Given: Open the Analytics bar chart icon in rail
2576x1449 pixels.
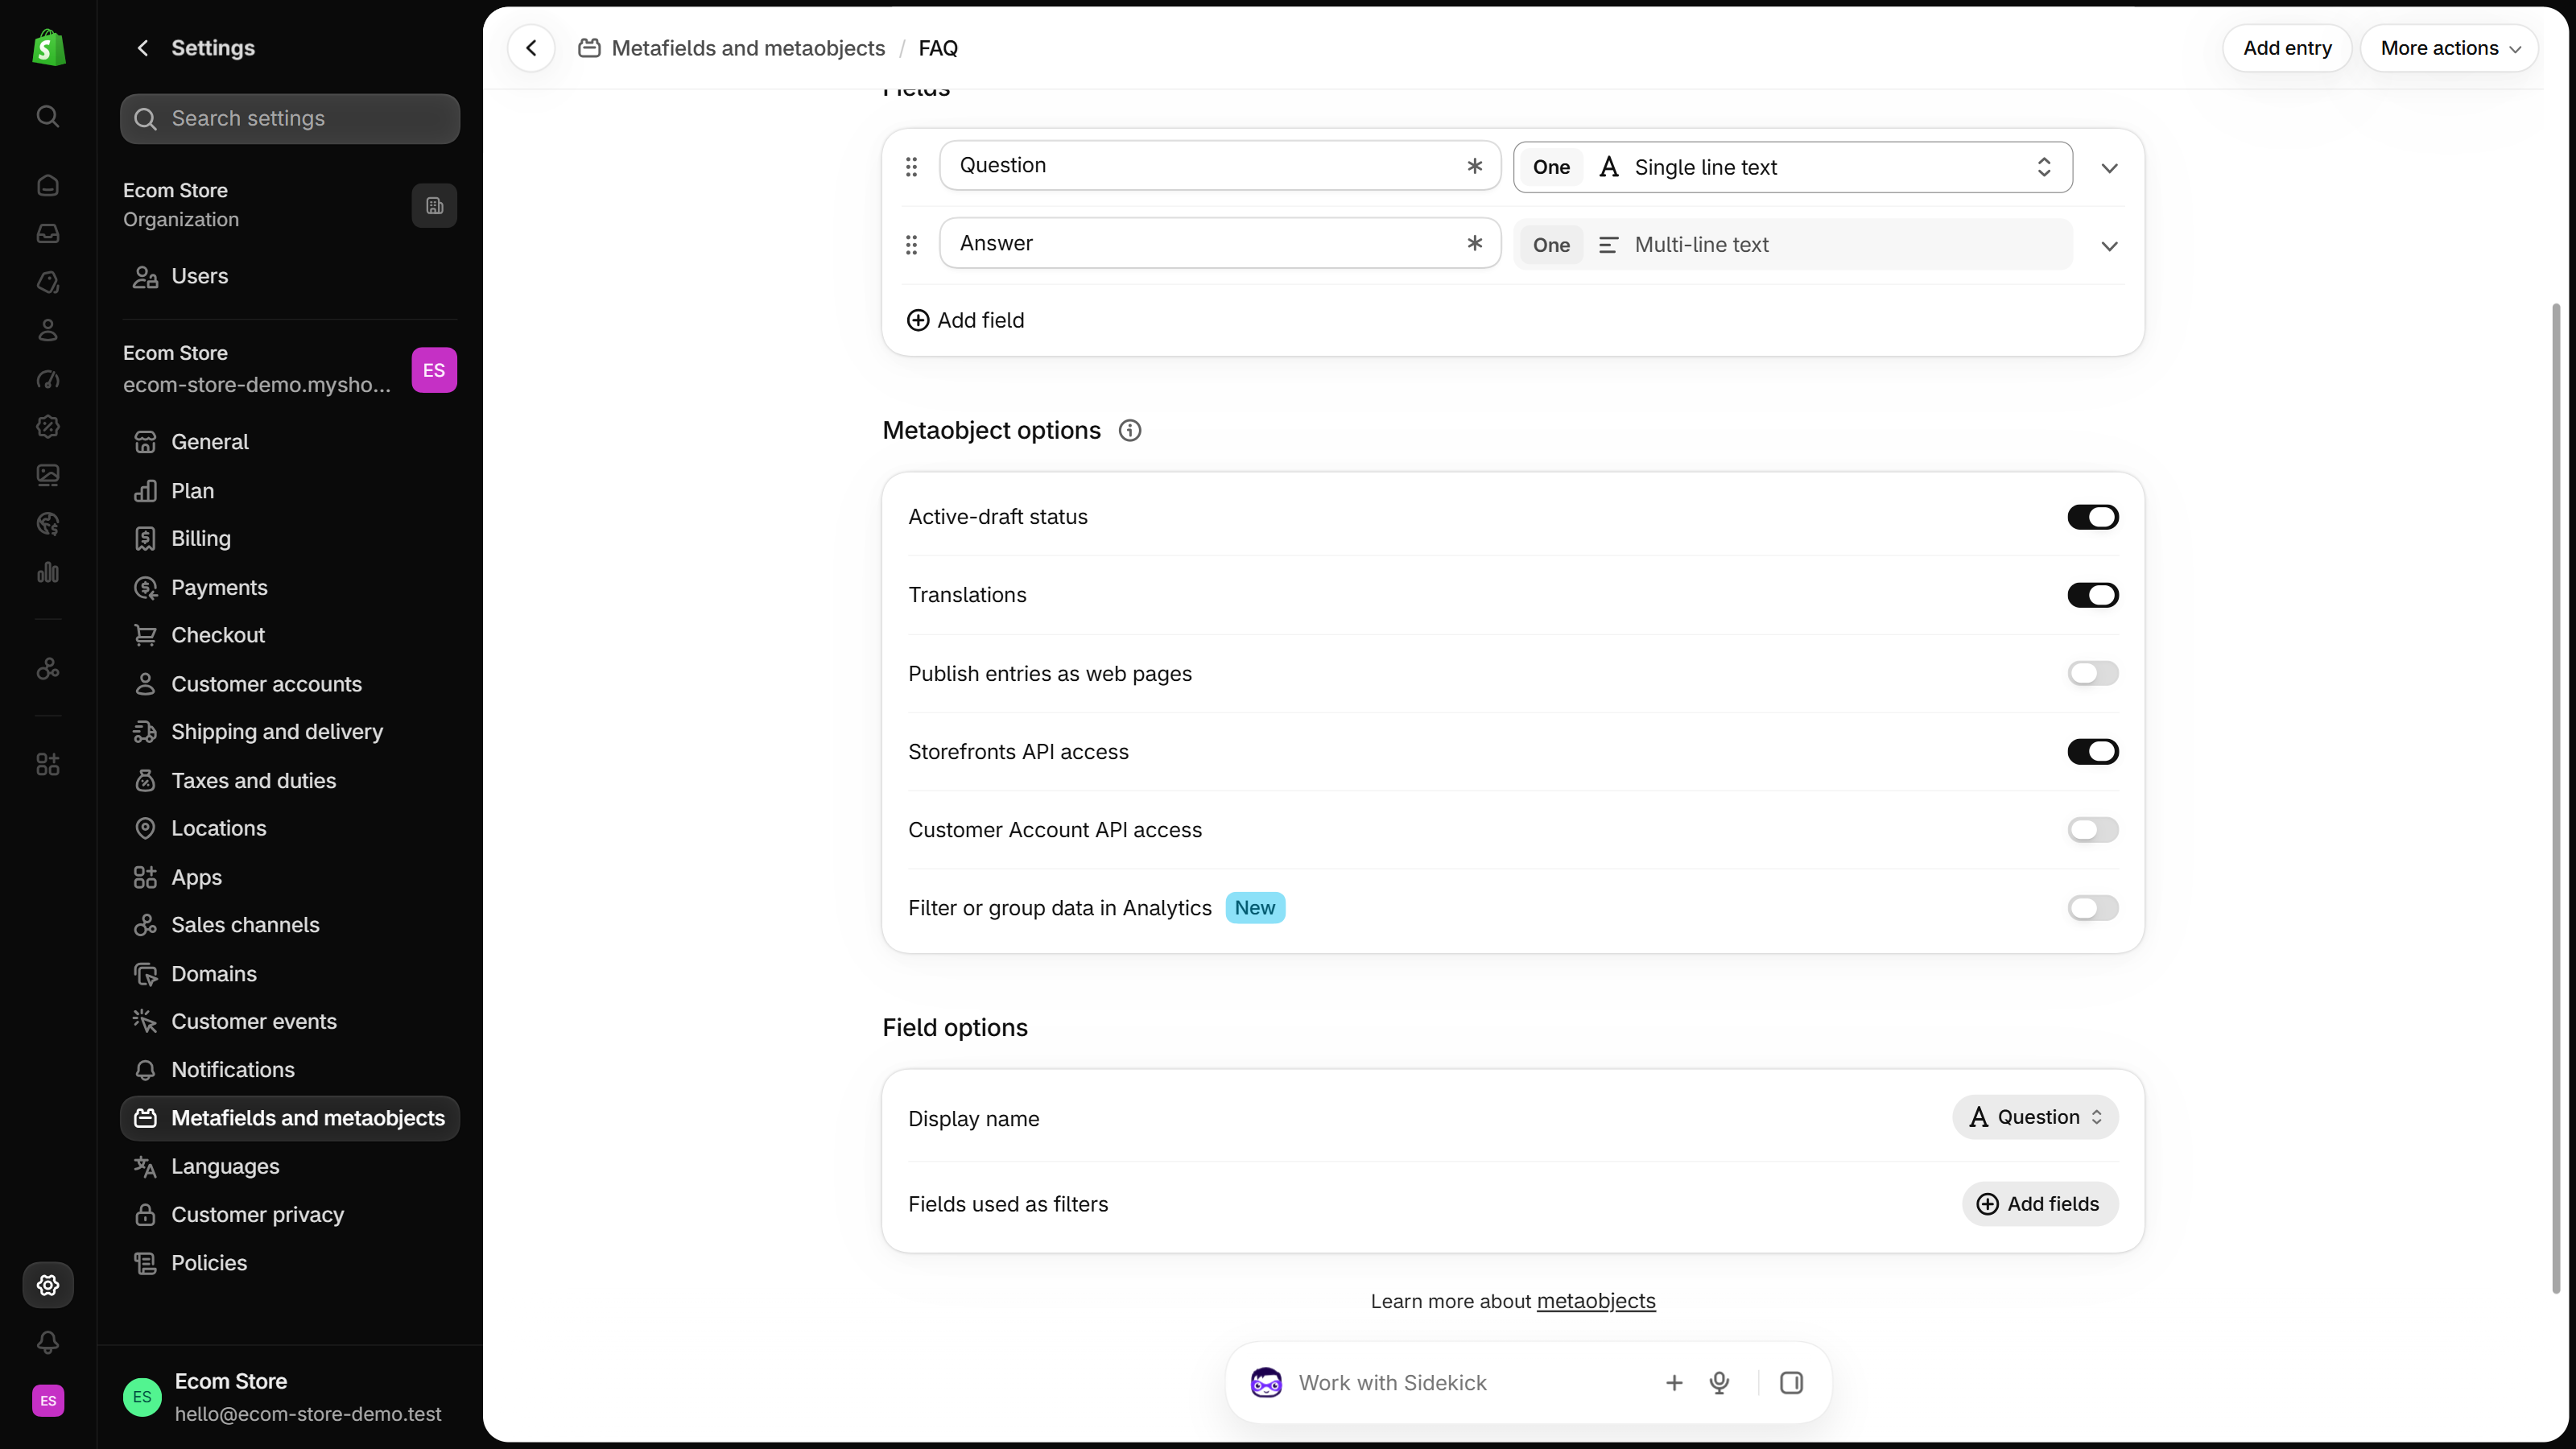Looking at the screenshot, I should click(48, 572).
